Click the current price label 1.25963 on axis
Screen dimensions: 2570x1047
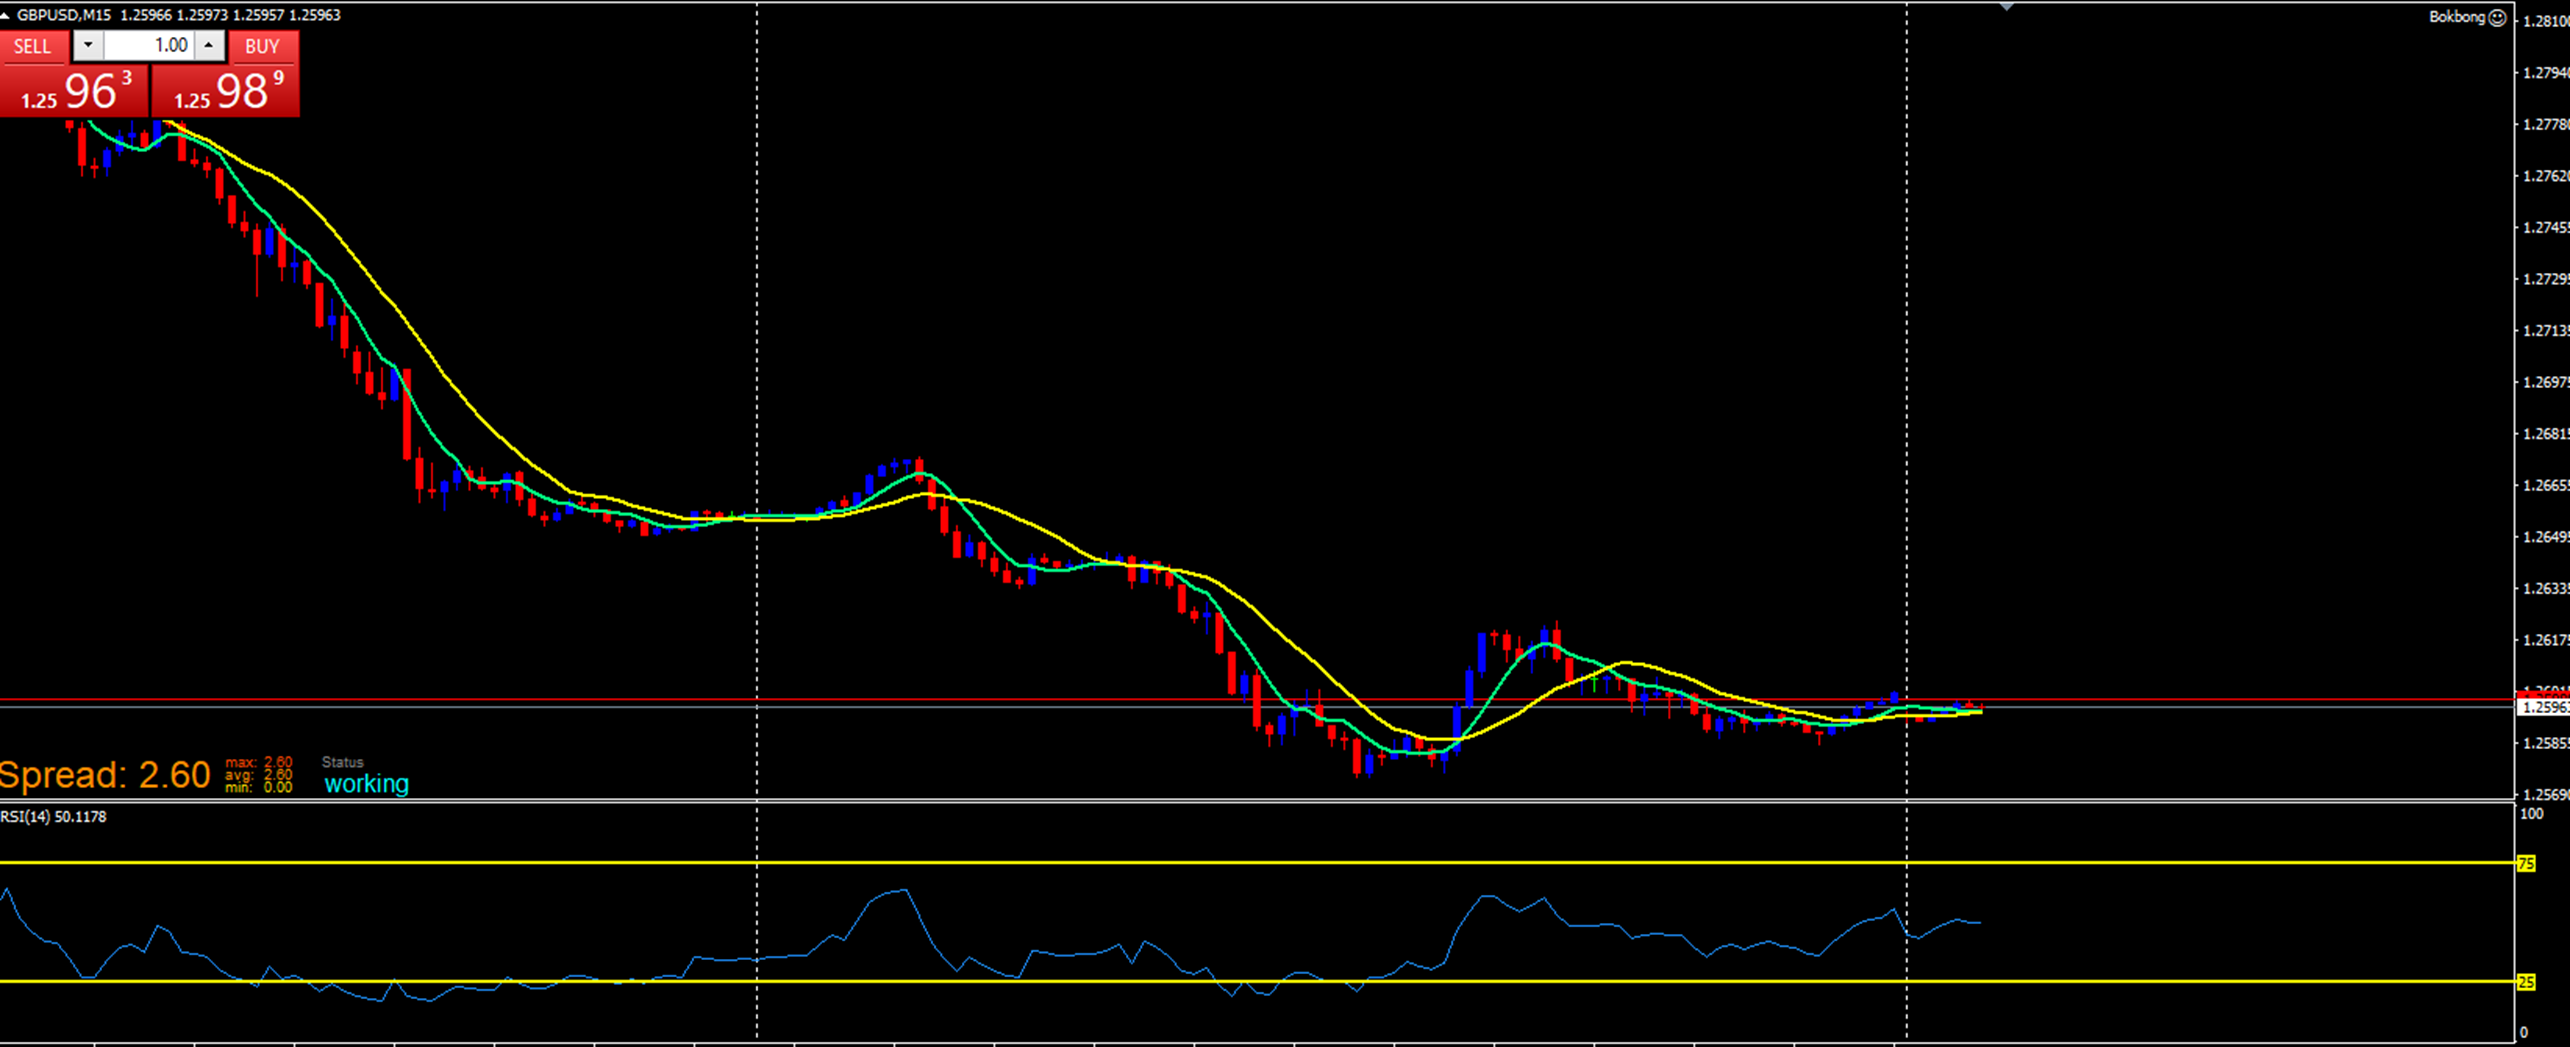pyautogui.click(x=2543, y=707)
